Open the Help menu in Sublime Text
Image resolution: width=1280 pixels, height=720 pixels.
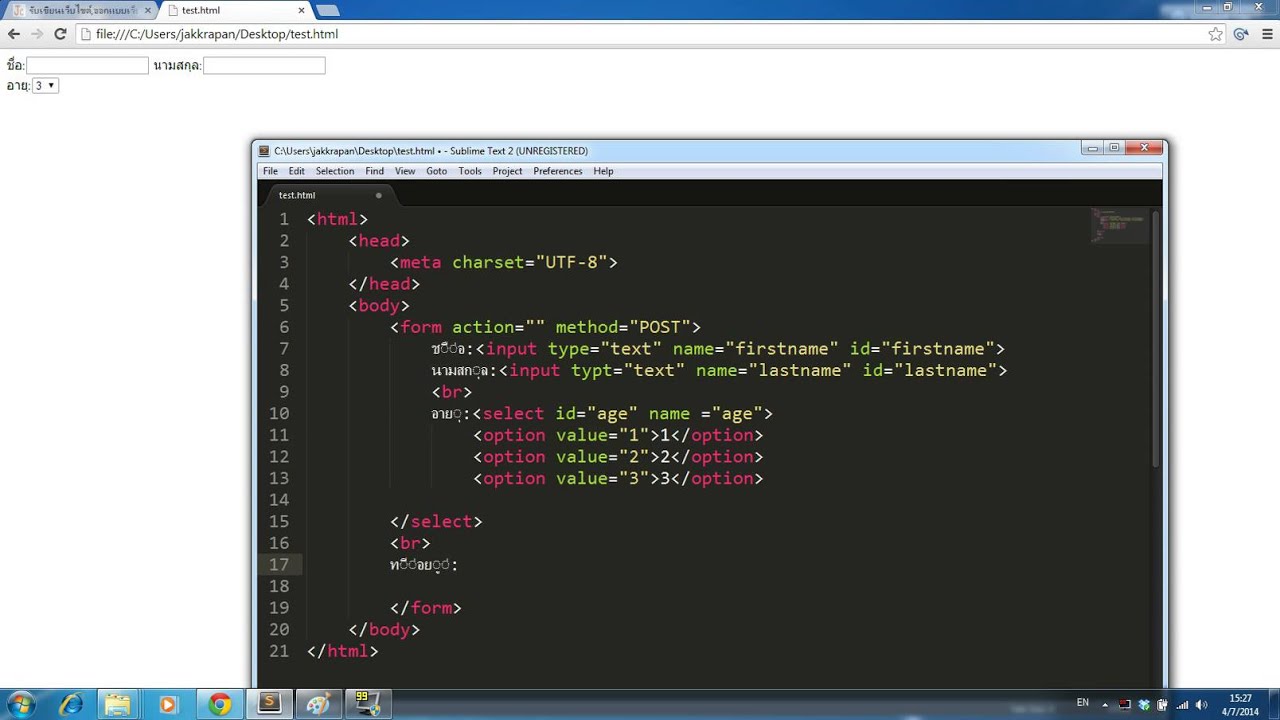[603, 171]
